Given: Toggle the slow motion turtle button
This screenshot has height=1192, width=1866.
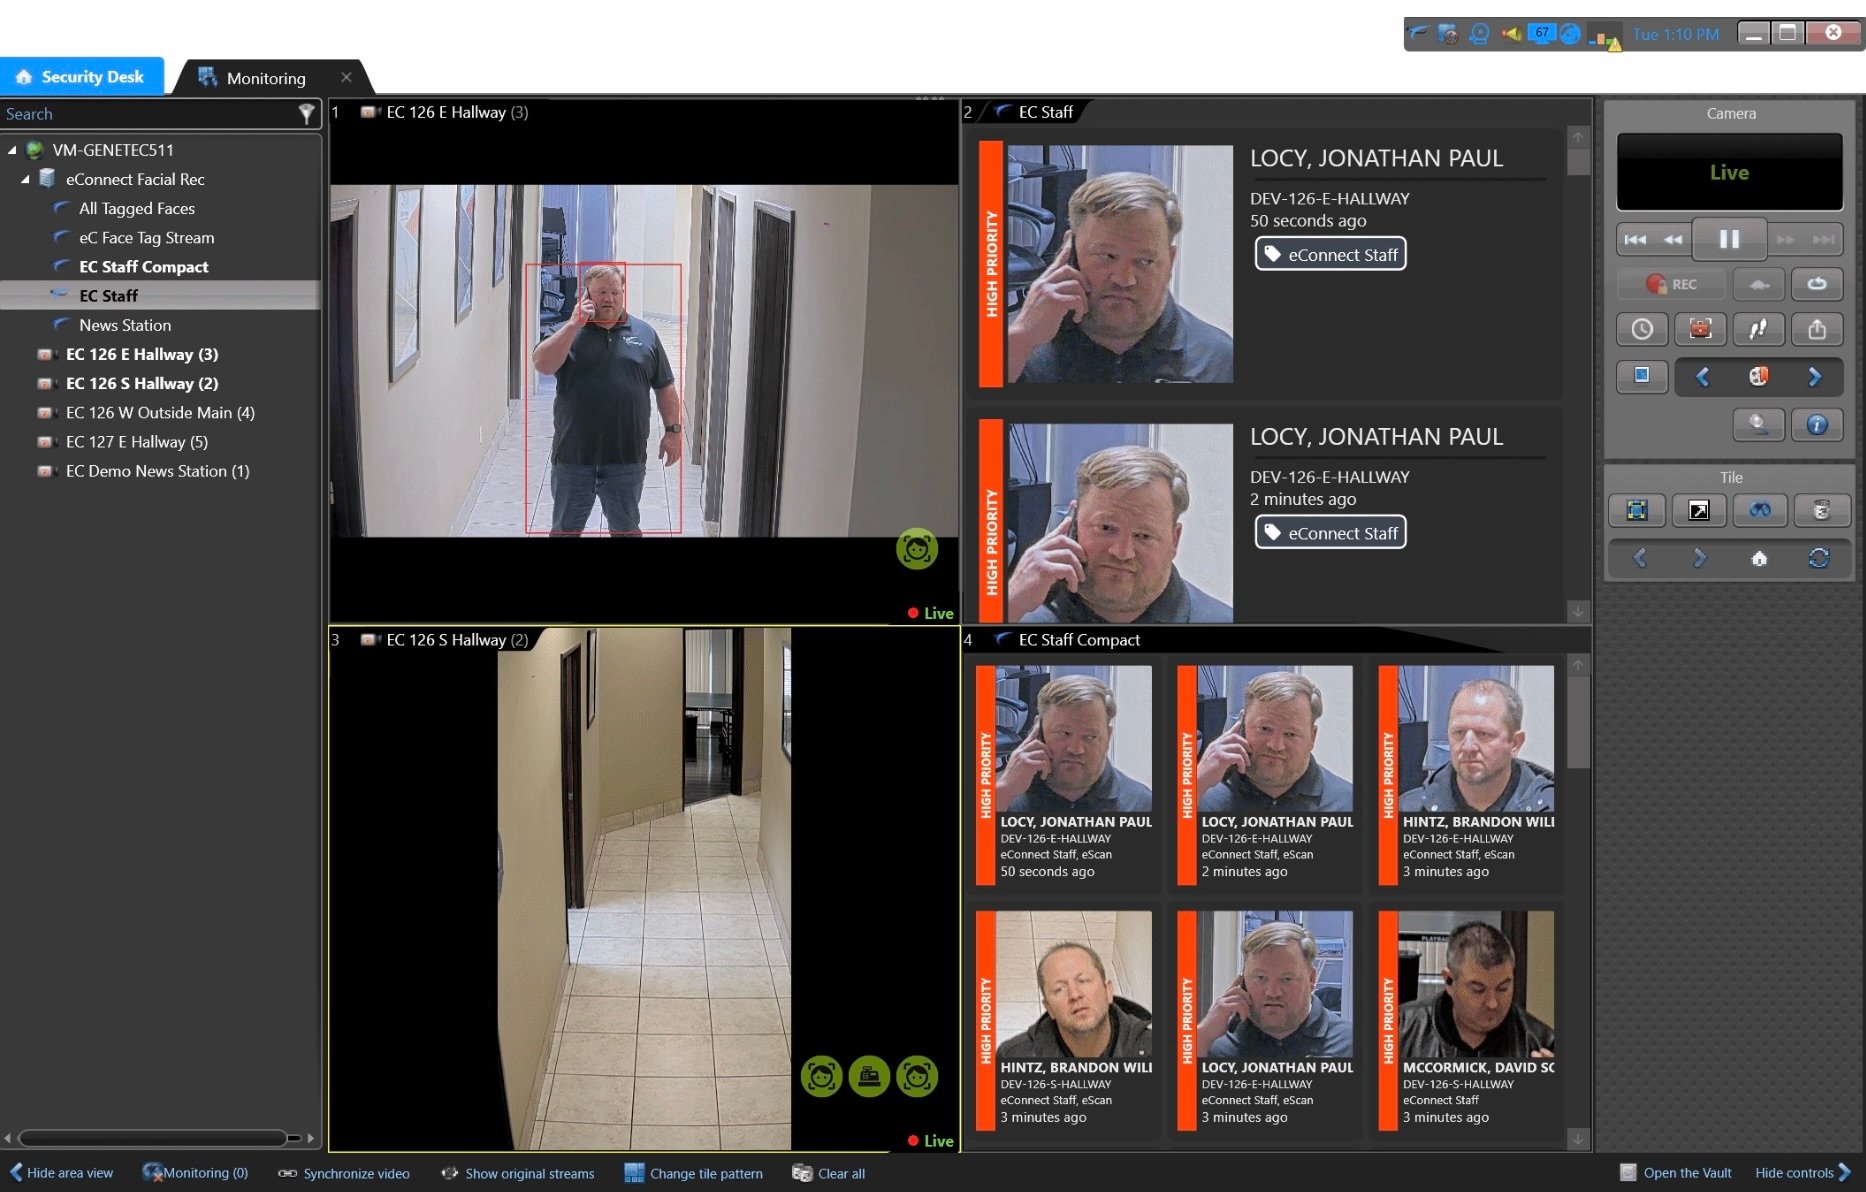Looking at the screenshot, I should pos(1758,284).
